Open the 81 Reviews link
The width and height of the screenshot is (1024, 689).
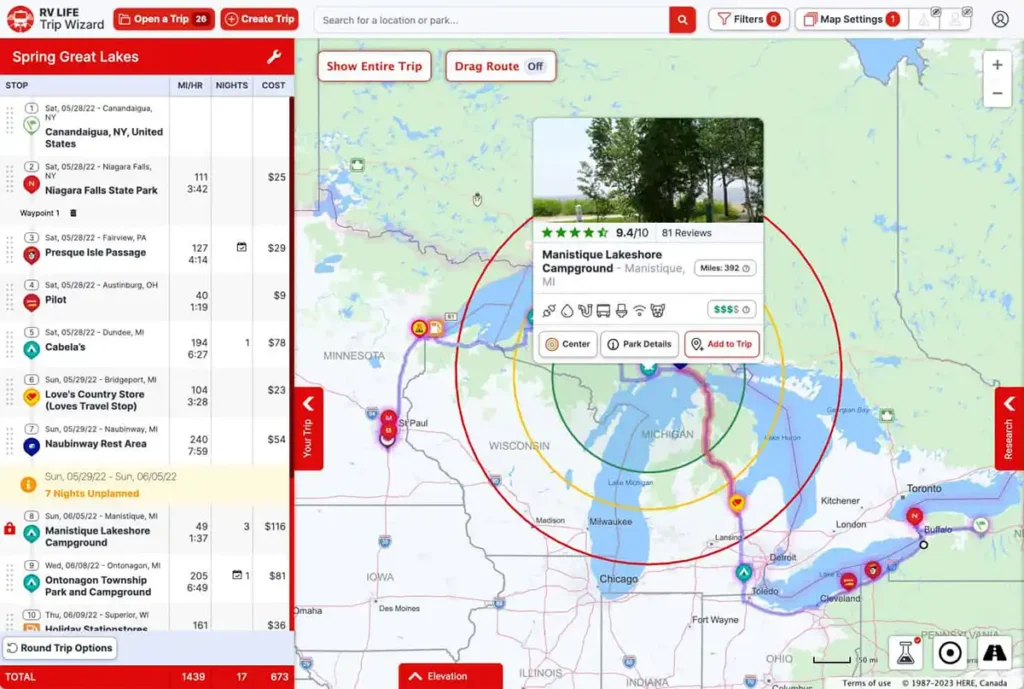pos(686,233)
